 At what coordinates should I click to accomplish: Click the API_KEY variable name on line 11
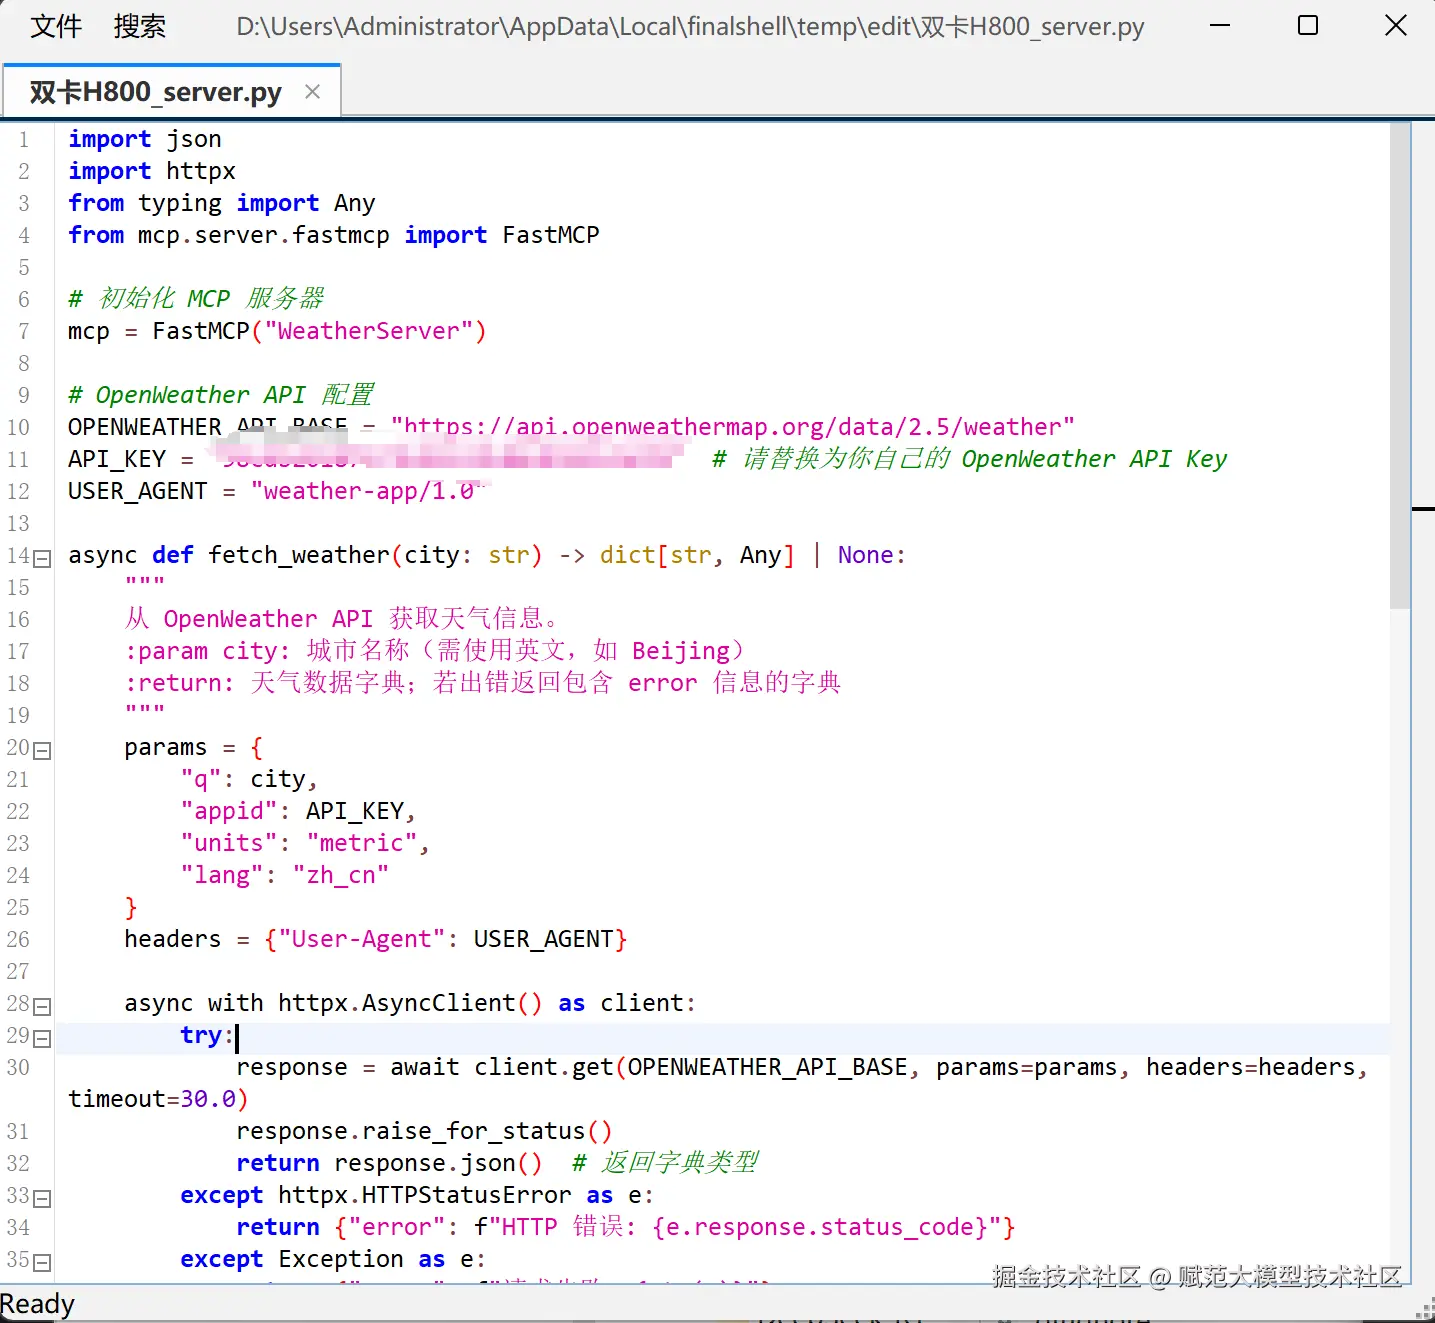[x=117, y=459]
